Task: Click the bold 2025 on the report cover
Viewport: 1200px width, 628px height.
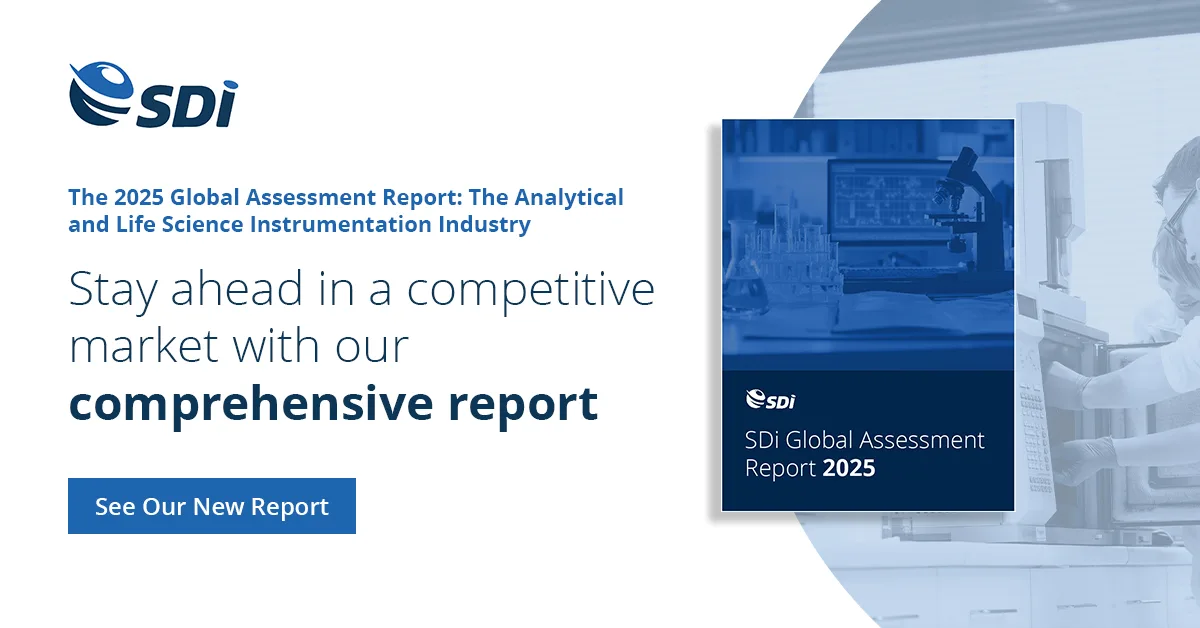Action: [x=848, y=468]
